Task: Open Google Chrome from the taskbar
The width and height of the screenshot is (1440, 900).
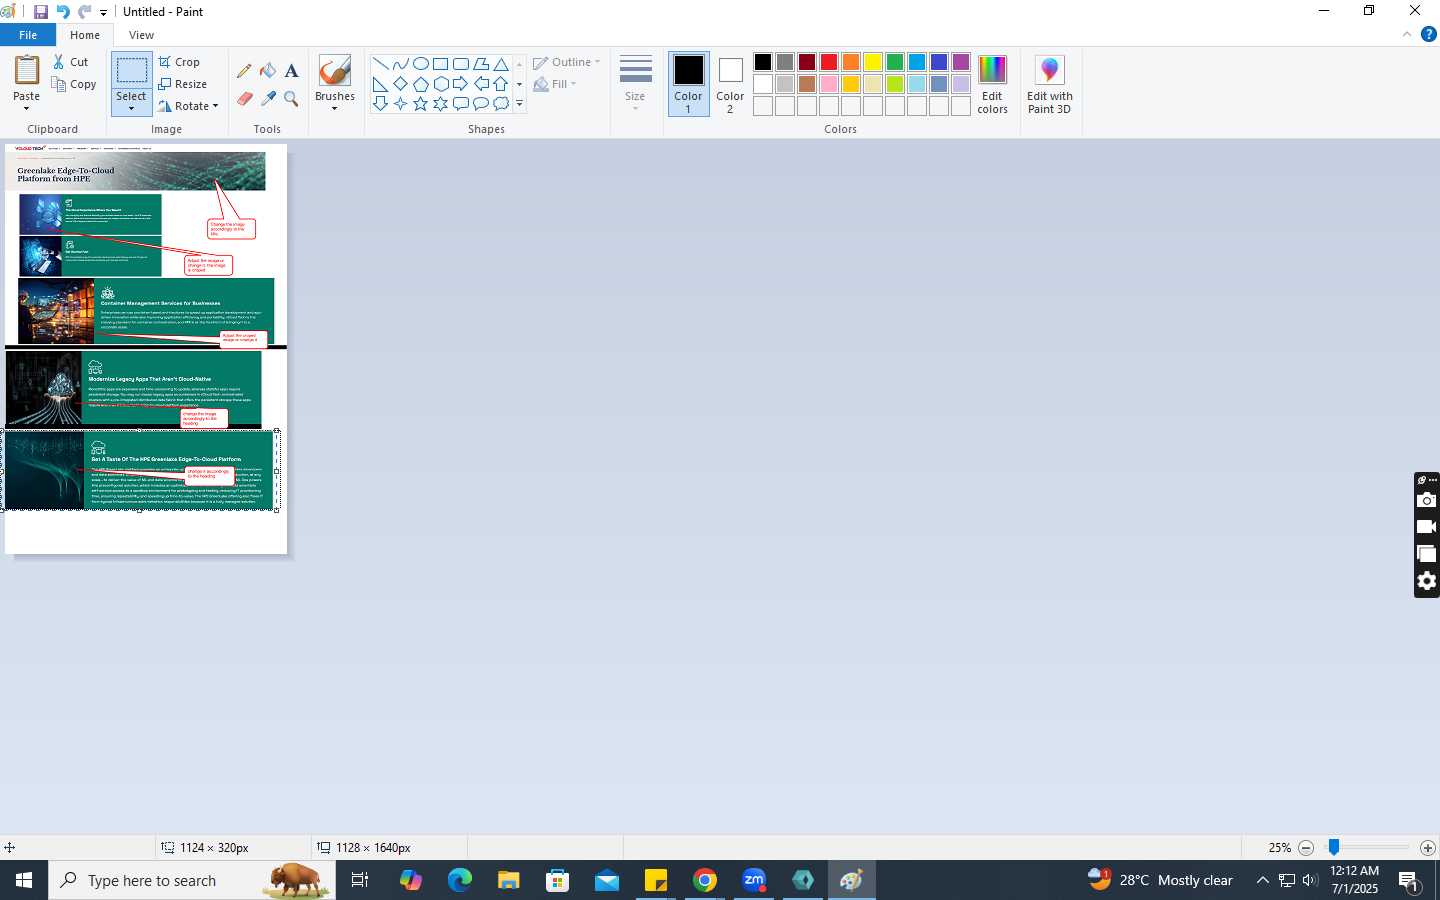Action: 705,880
